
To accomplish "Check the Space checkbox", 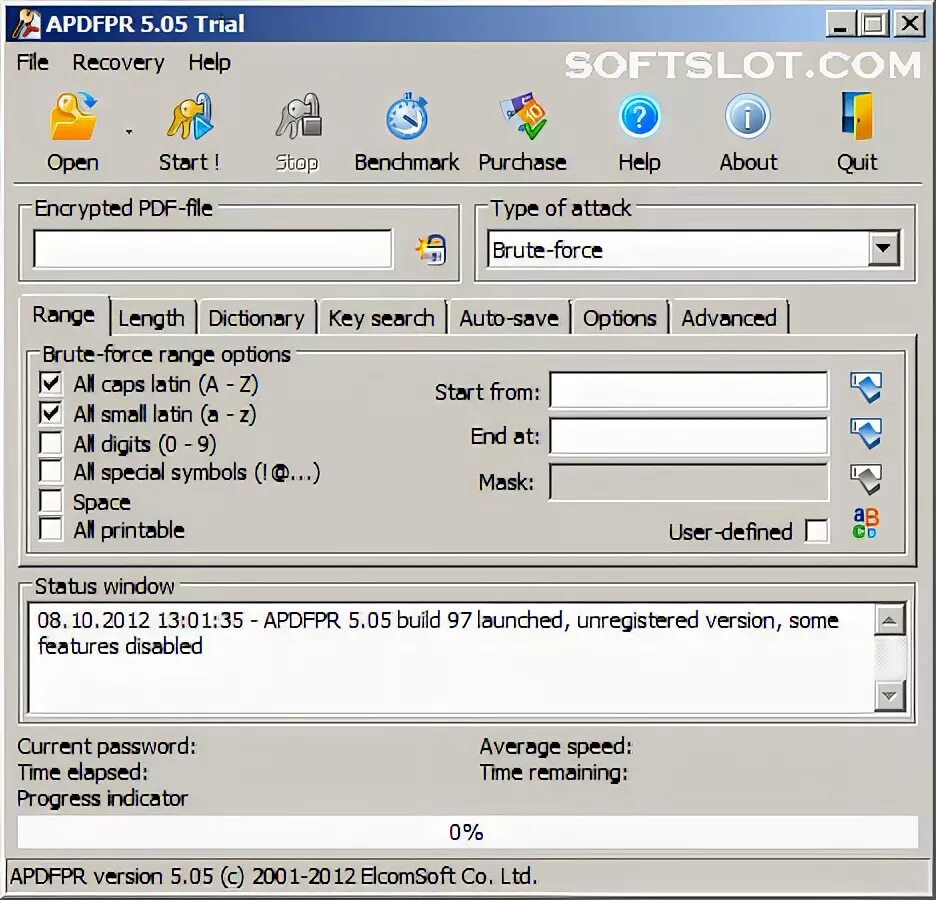I will pyautogui.click(x=50, y=501).
